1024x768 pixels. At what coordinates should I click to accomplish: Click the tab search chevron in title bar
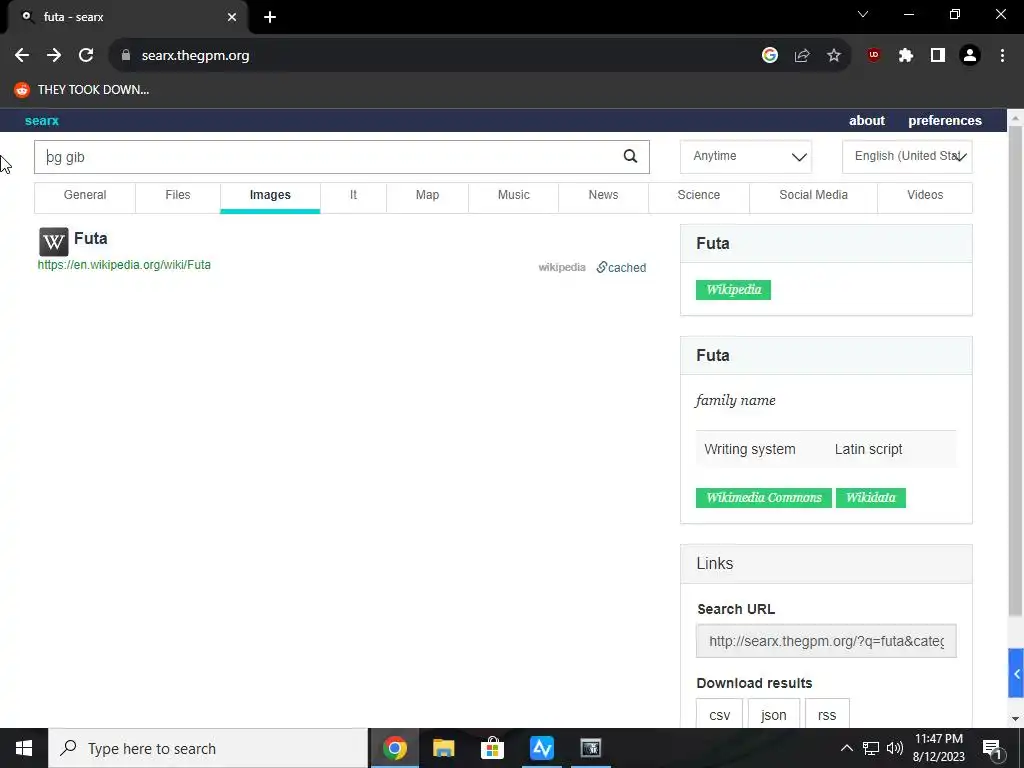click(x=863, y=14)
